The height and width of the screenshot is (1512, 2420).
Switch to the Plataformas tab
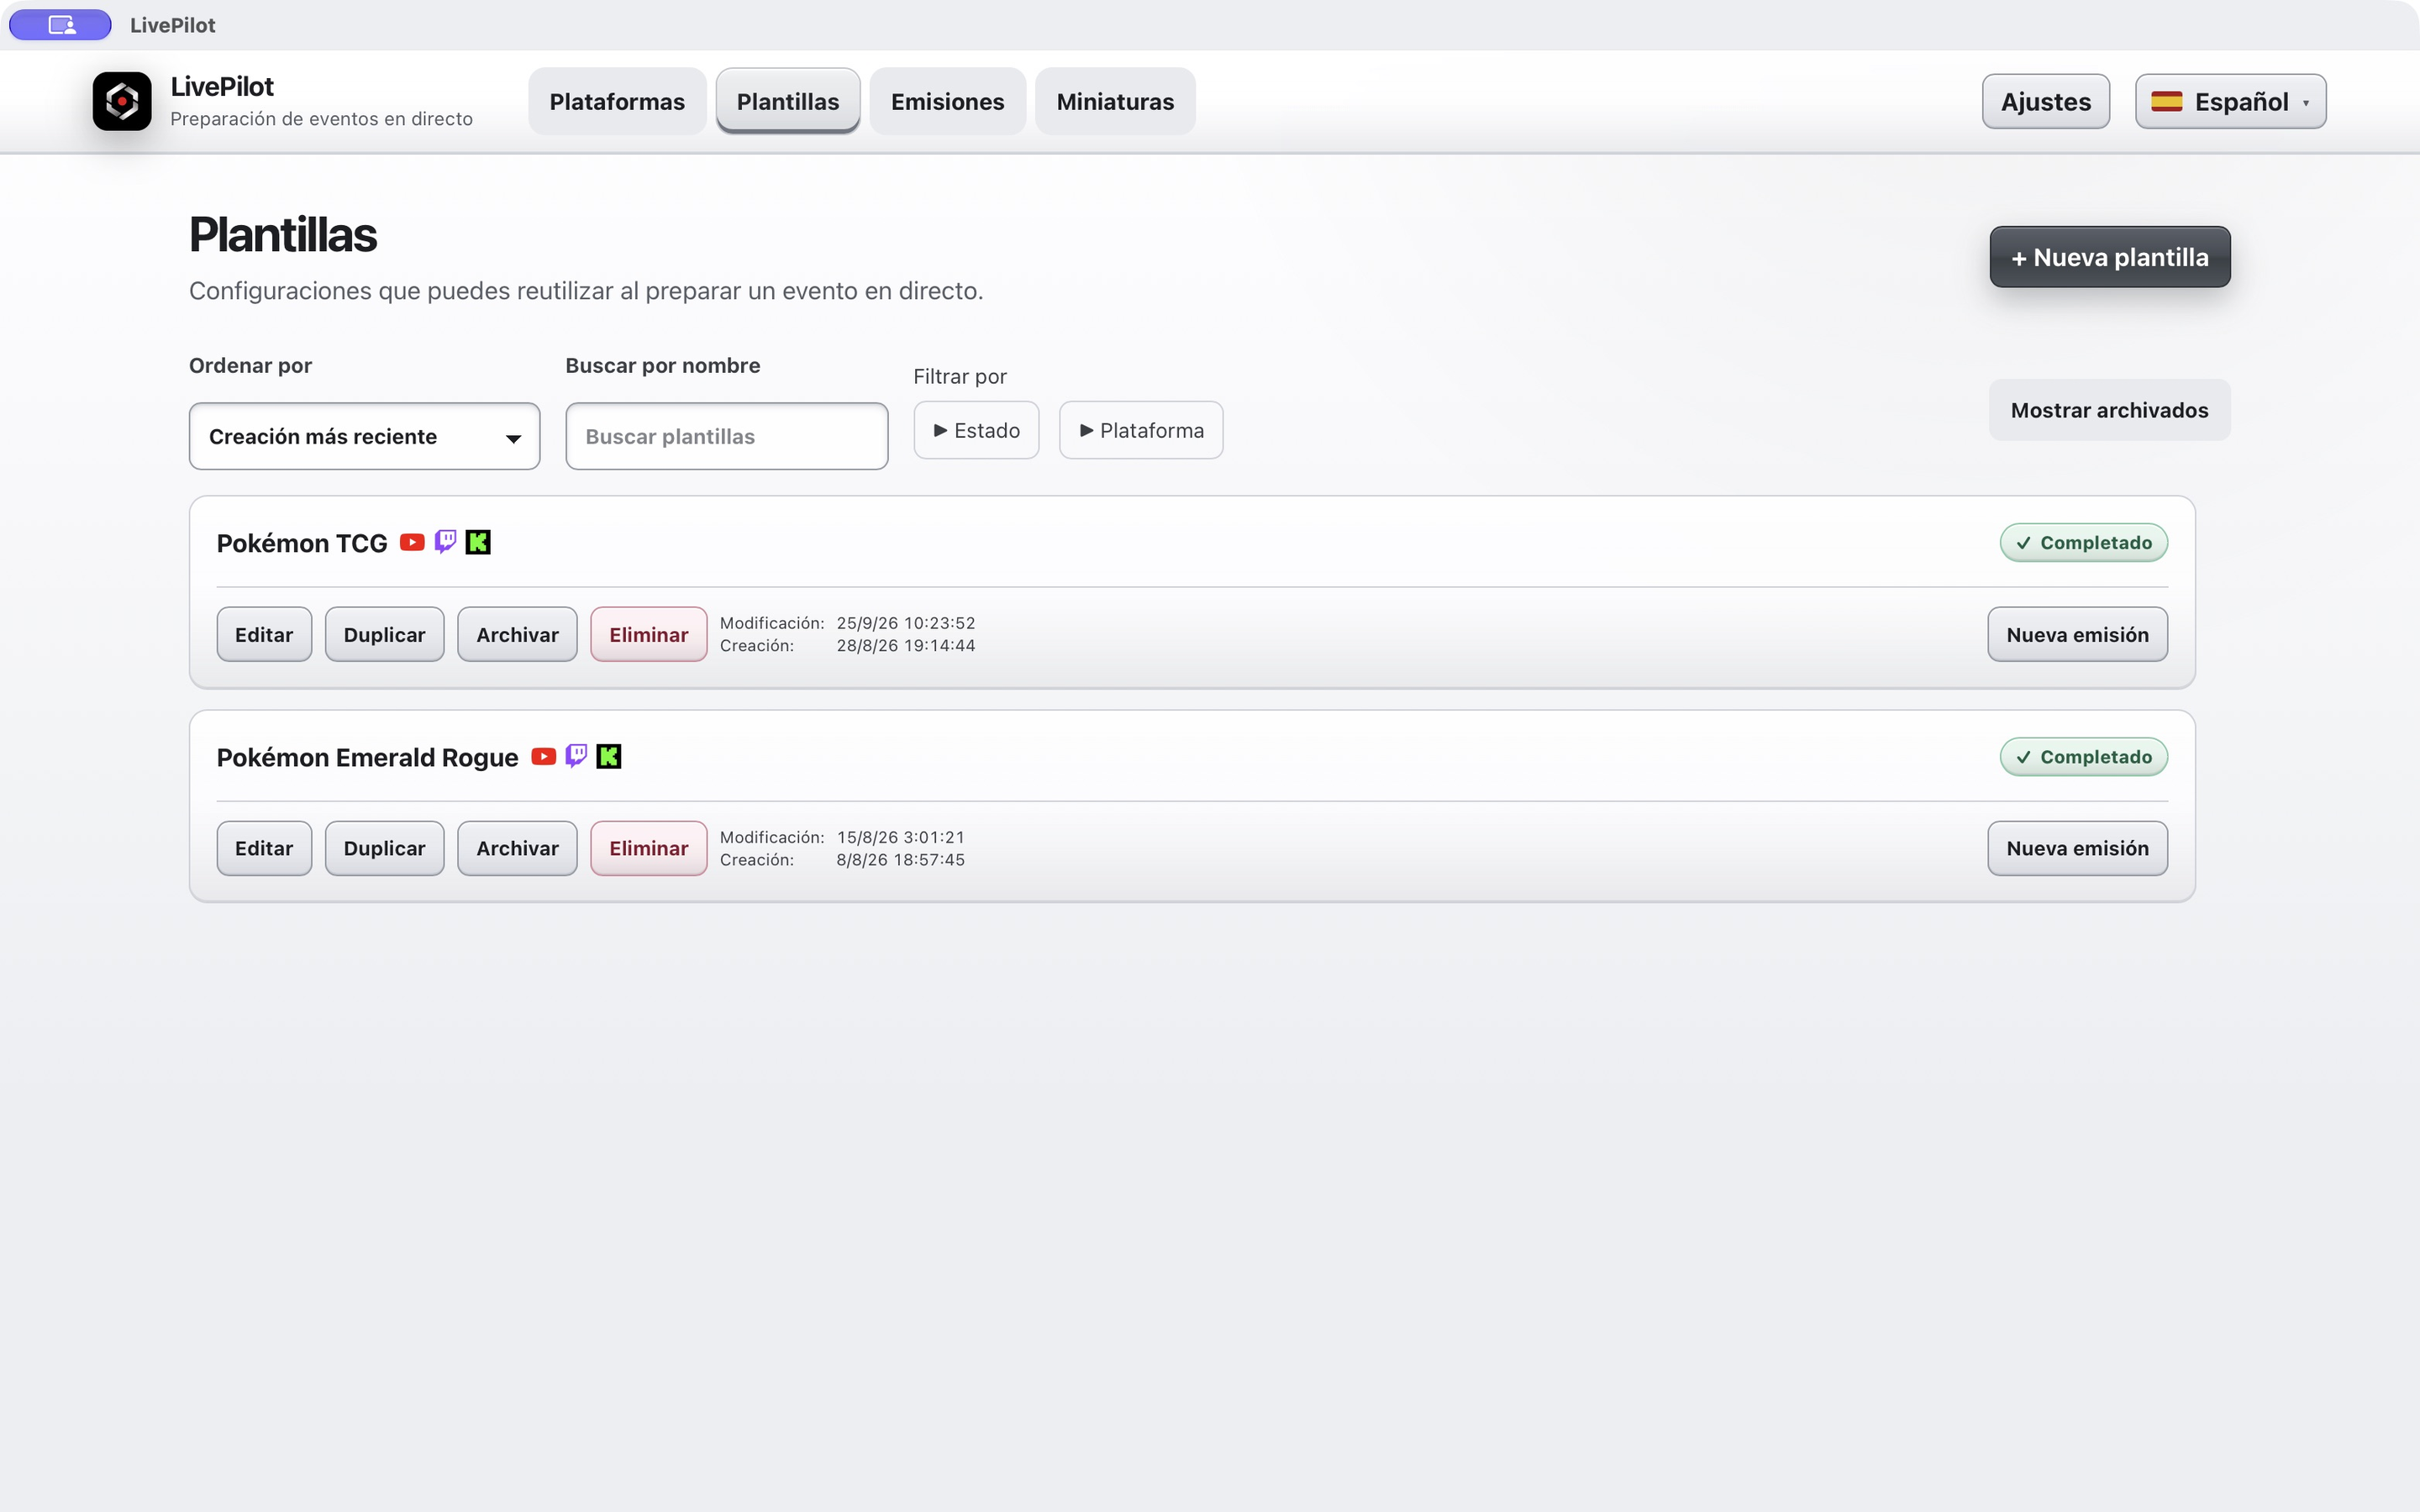point(617,101)
